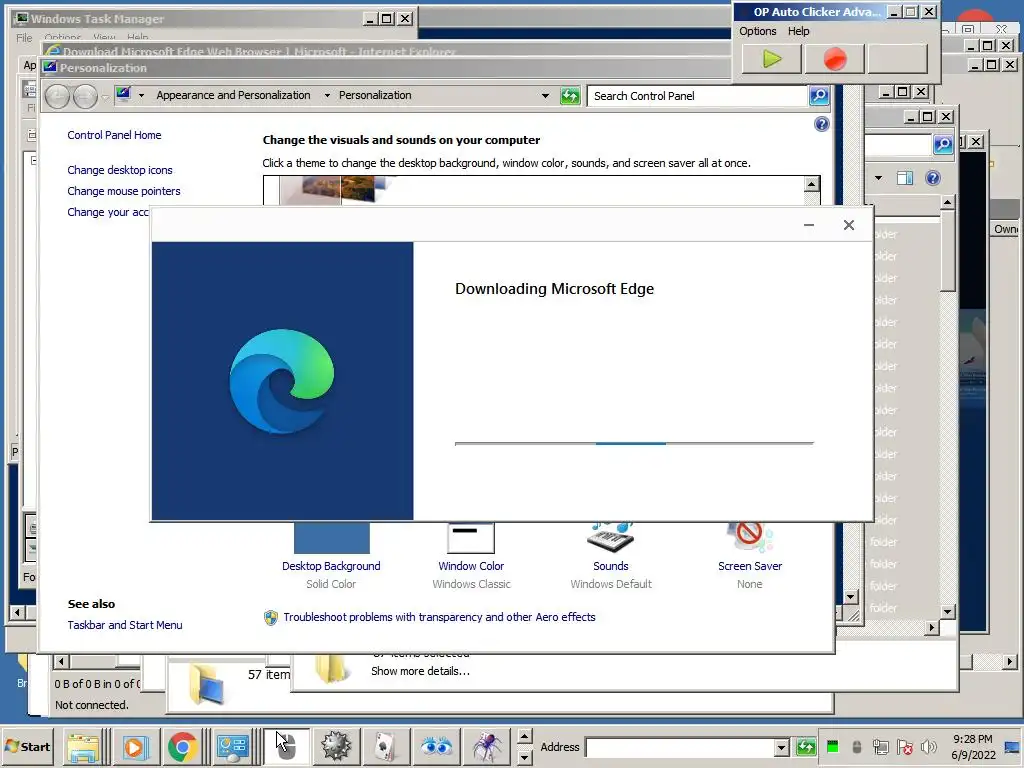Open the Control Panel taskbar icon
This screenshot has height=768, width=1024.
click(x=233, y=747)
